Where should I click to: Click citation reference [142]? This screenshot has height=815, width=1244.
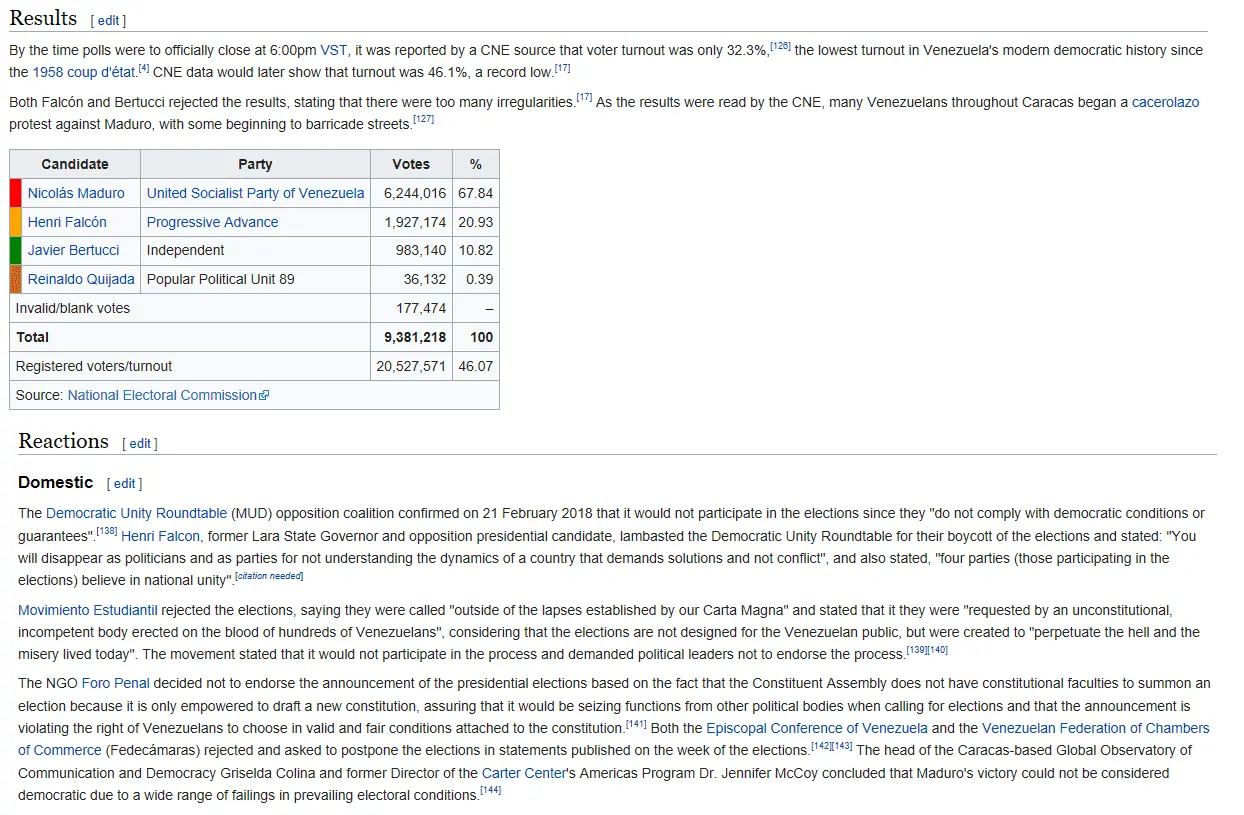821,745
